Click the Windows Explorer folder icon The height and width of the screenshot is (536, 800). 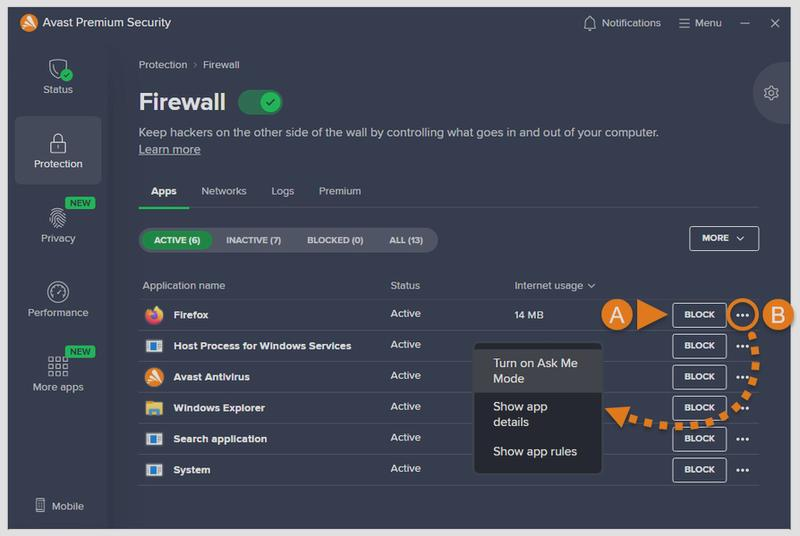coord(154,408)
